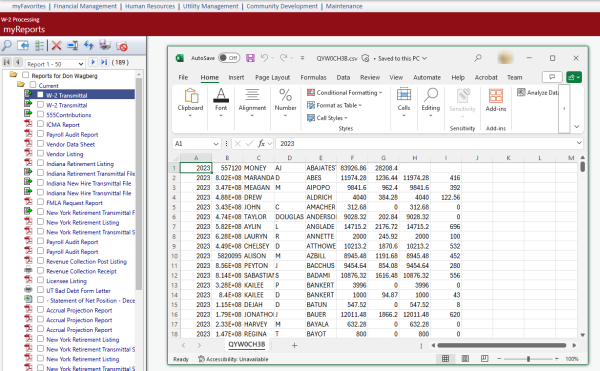Check the ICMA Report checkbox
The height and width of the screenshot is (371, 600).
coord(40,124)
